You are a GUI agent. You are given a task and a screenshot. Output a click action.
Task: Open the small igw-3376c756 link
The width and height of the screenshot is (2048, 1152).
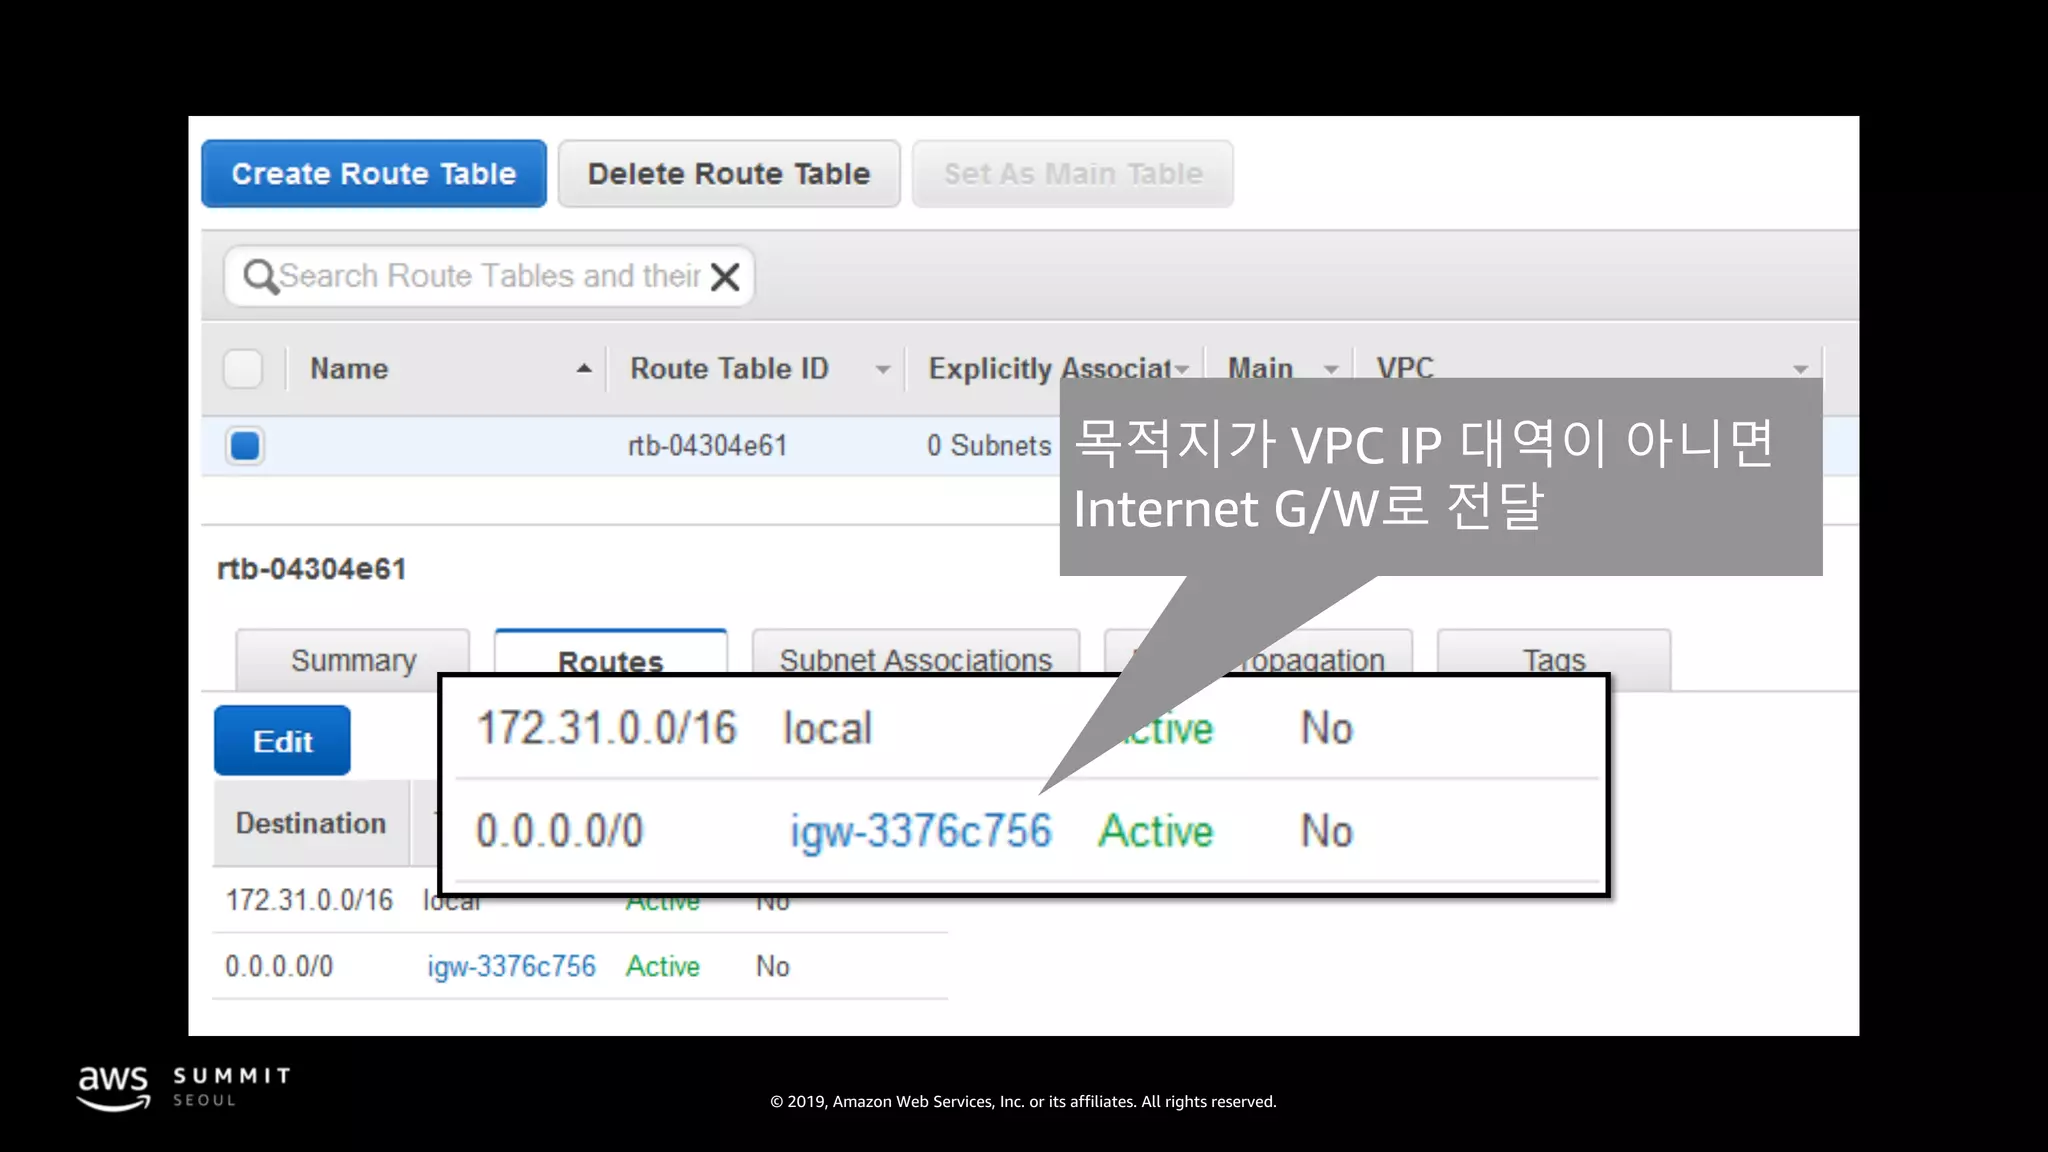point(512,967)
